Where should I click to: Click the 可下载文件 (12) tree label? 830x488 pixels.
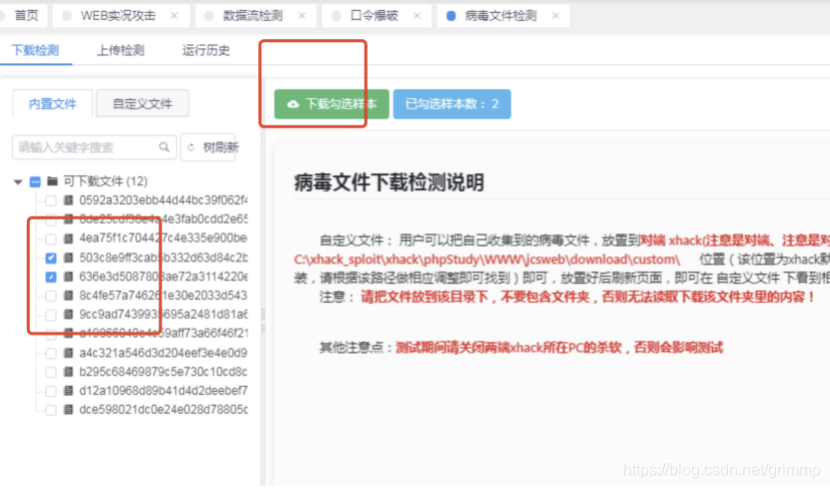point(105,182)
